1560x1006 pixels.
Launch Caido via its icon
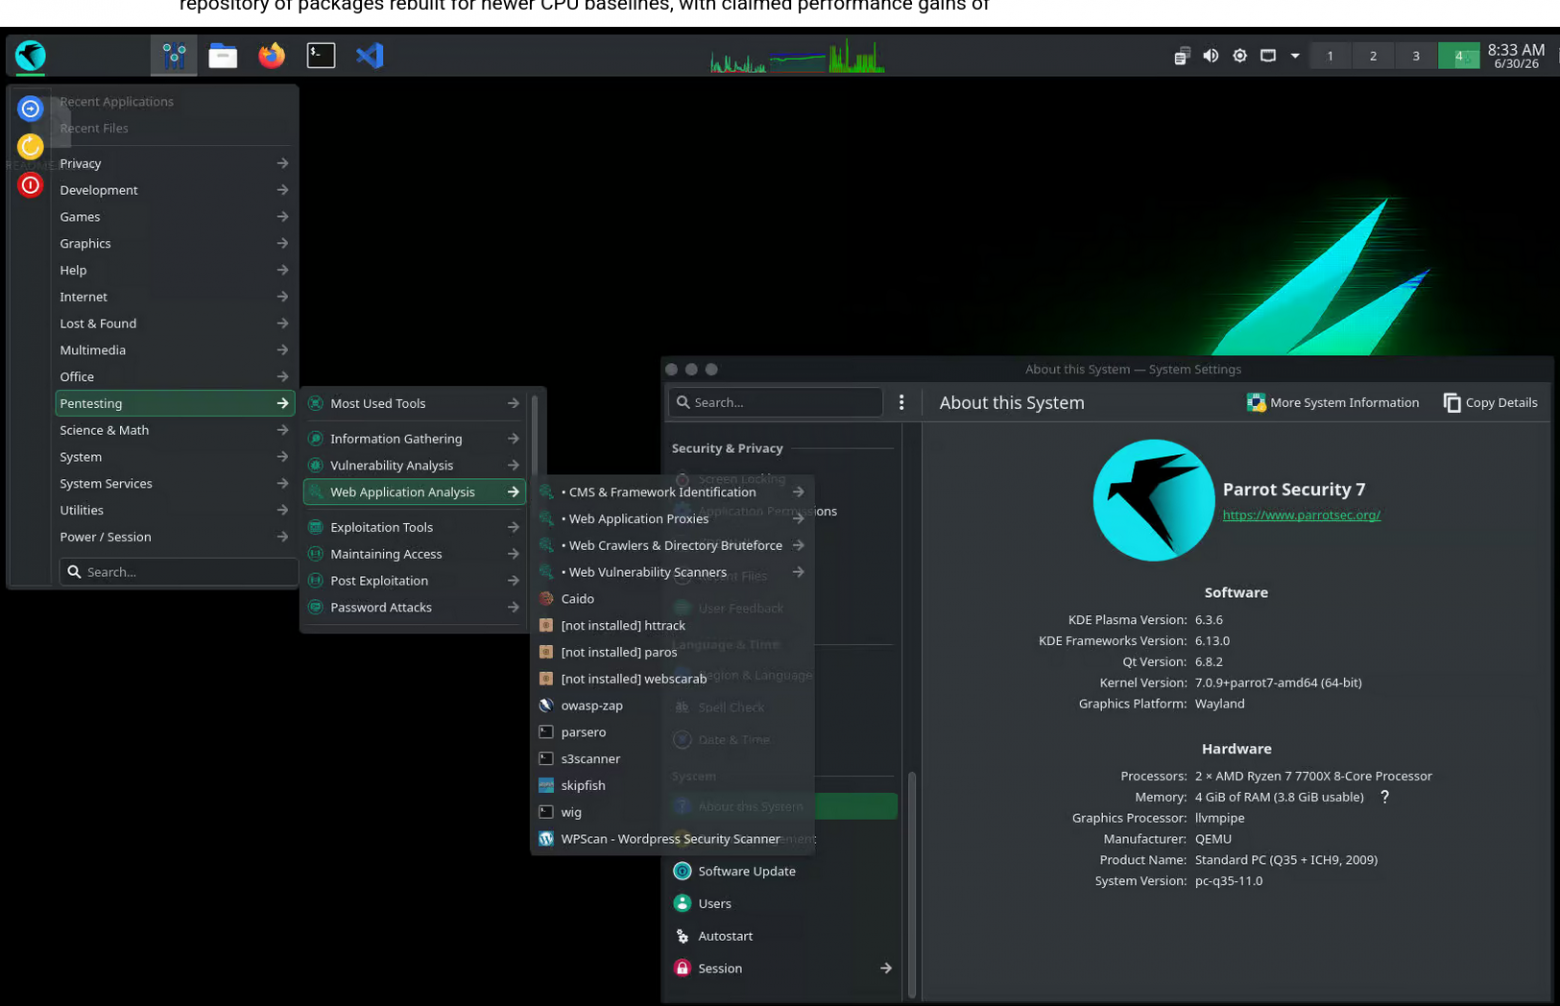tap(546, 599)
